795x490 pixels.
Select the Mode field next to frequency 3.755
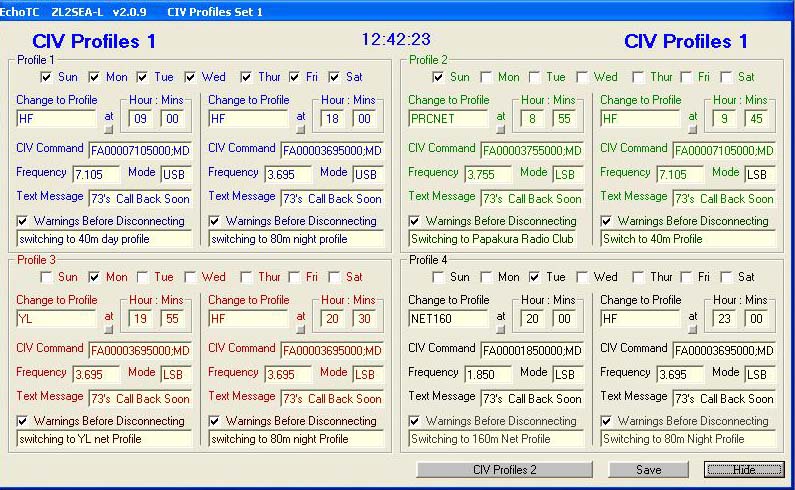point(566,174)
